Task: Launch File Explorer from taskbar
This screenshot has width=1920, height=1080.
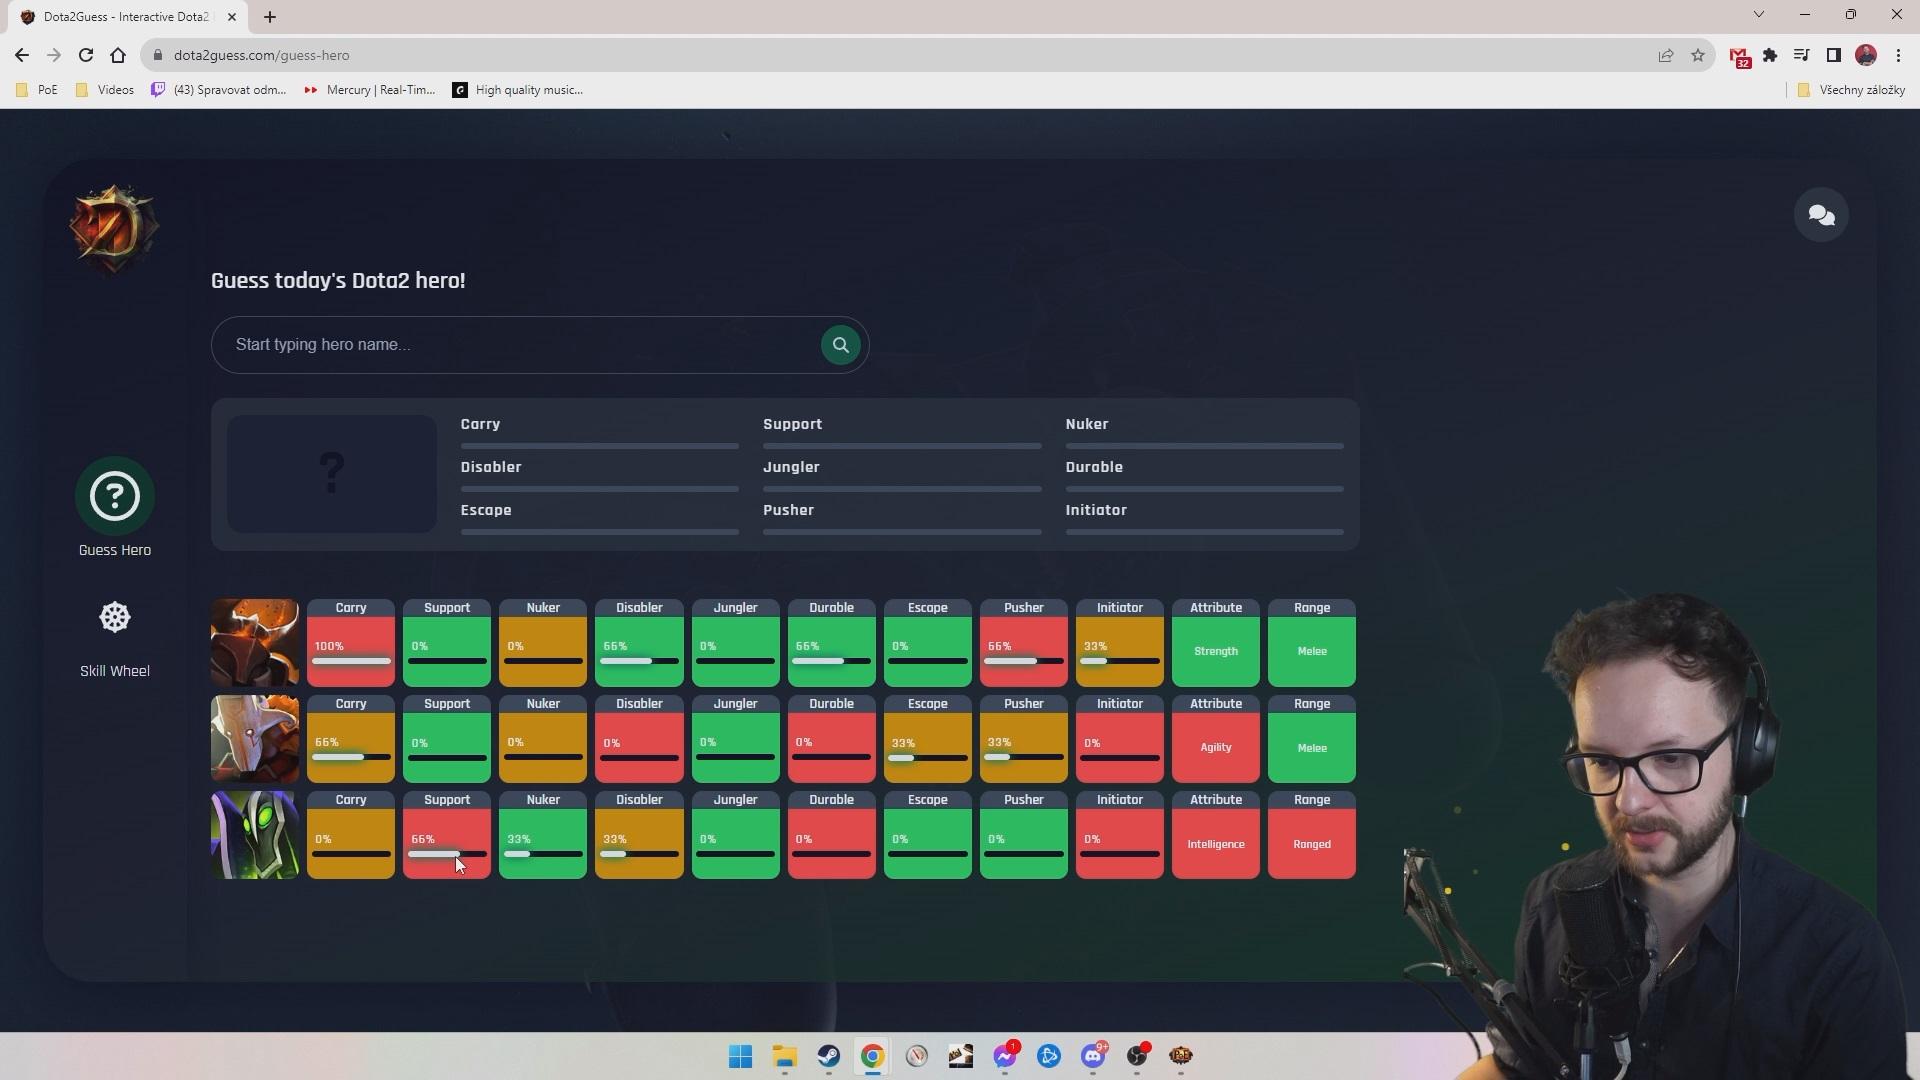Action: coord(784,1056)
